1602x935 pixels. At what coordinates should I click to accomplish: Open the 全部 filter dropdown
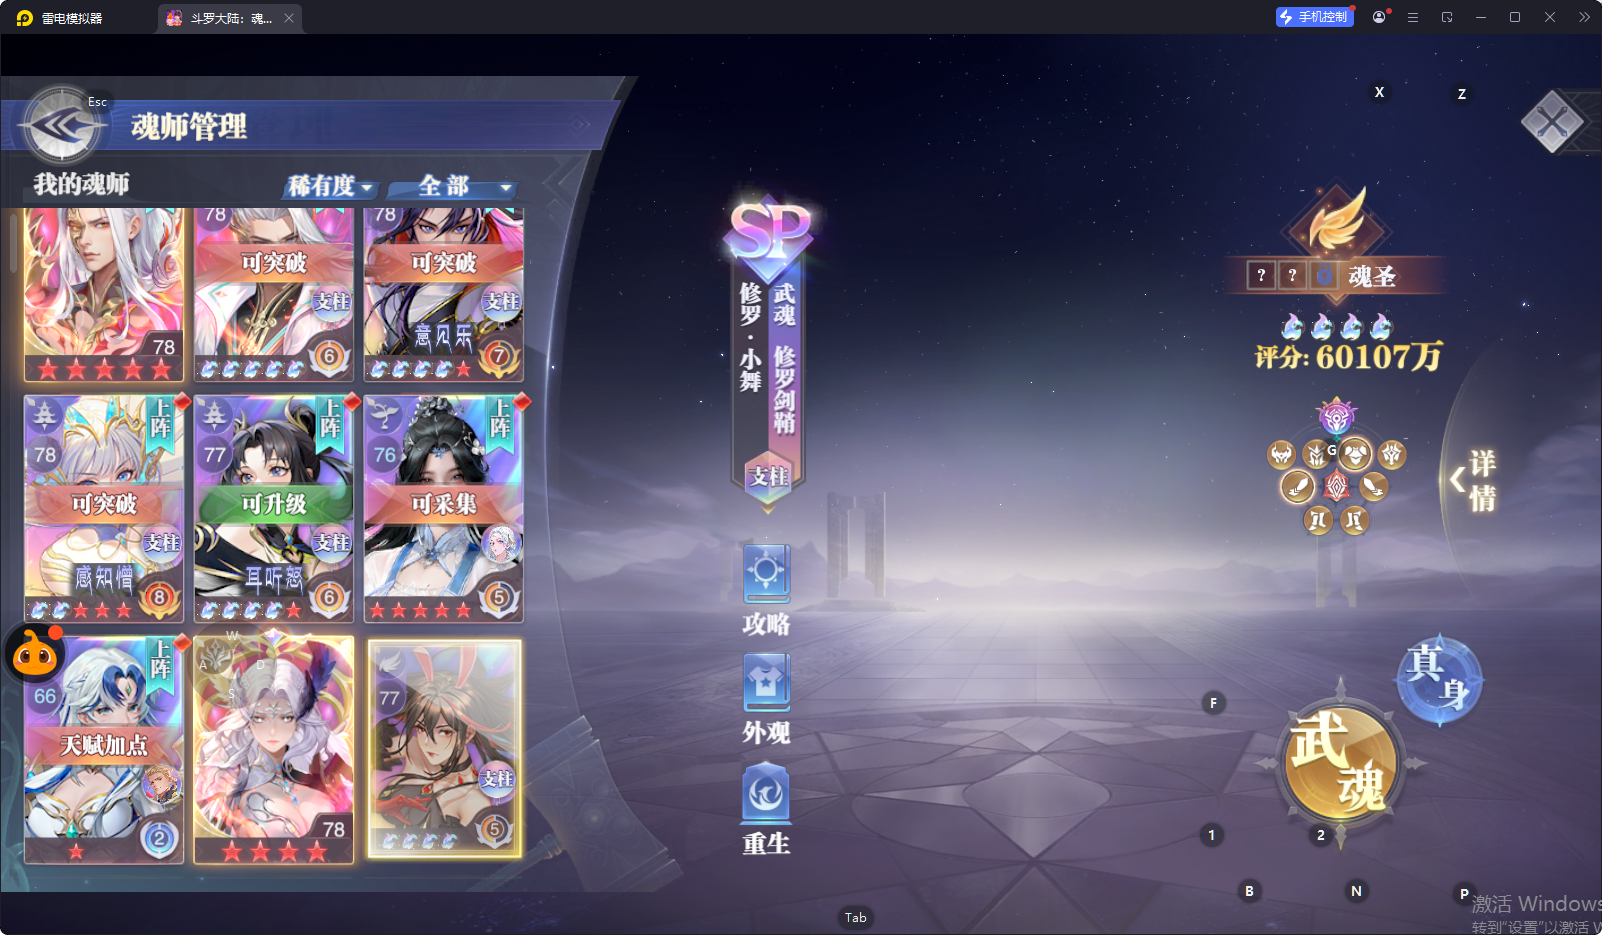point(452,187)
